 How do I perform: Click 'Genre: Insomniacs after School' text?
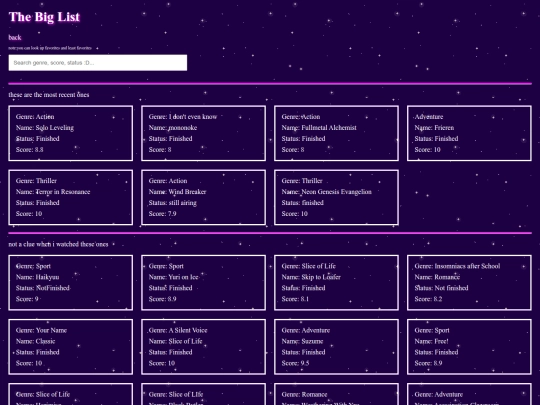pyautogui.click(x=457, y=266)
